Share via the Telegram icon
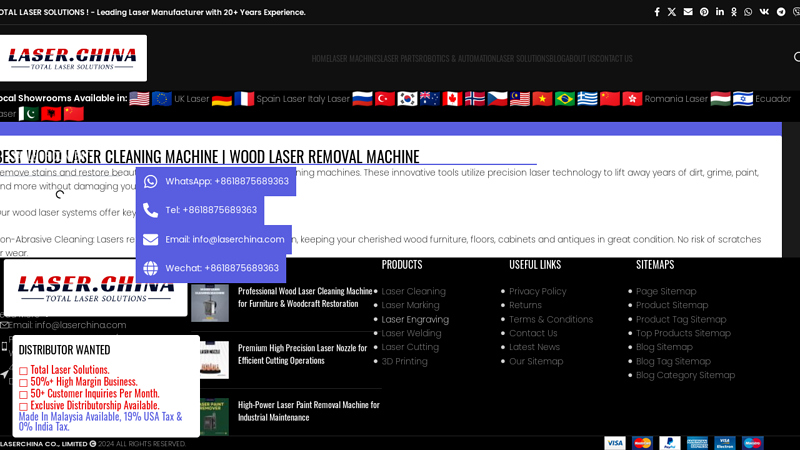800x450 pixels. 781,12
